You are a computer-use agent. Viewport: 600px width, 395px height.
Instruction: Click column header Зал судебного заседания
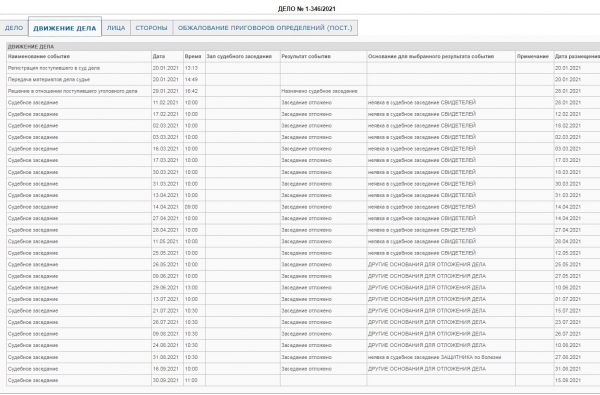(x=239, y=57)
